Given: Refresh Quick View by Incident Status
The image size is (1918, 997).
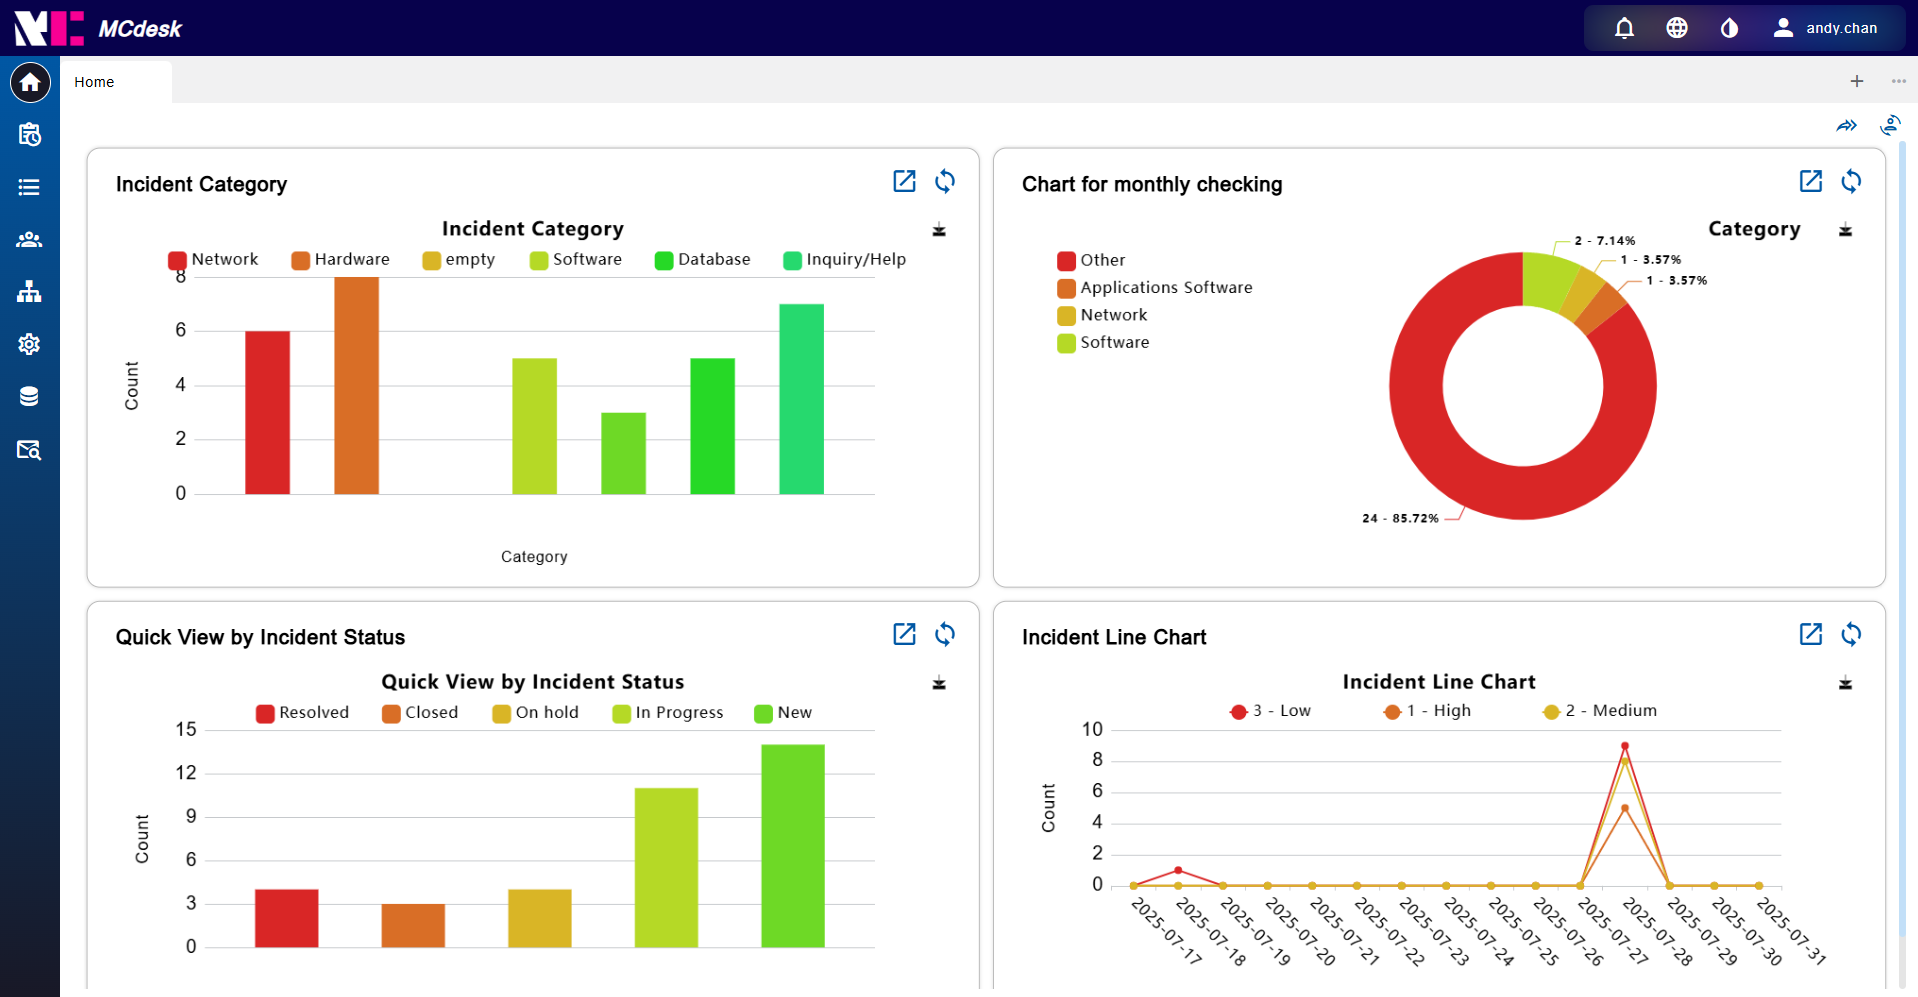Looking at the screenshot, I should tap(945, 634).
